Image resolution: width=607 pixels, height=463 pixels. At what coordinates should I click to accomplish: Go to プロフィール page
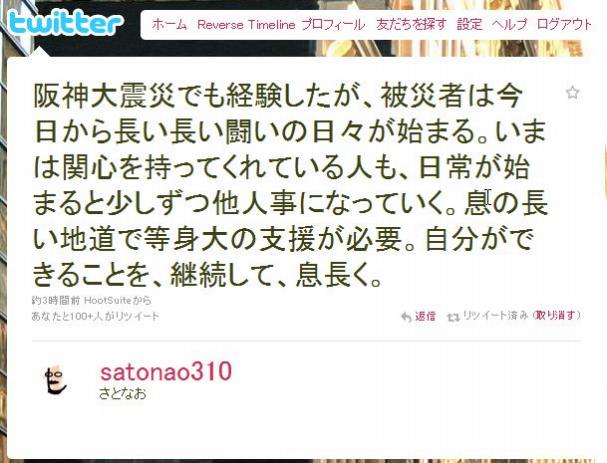point(333,25)
